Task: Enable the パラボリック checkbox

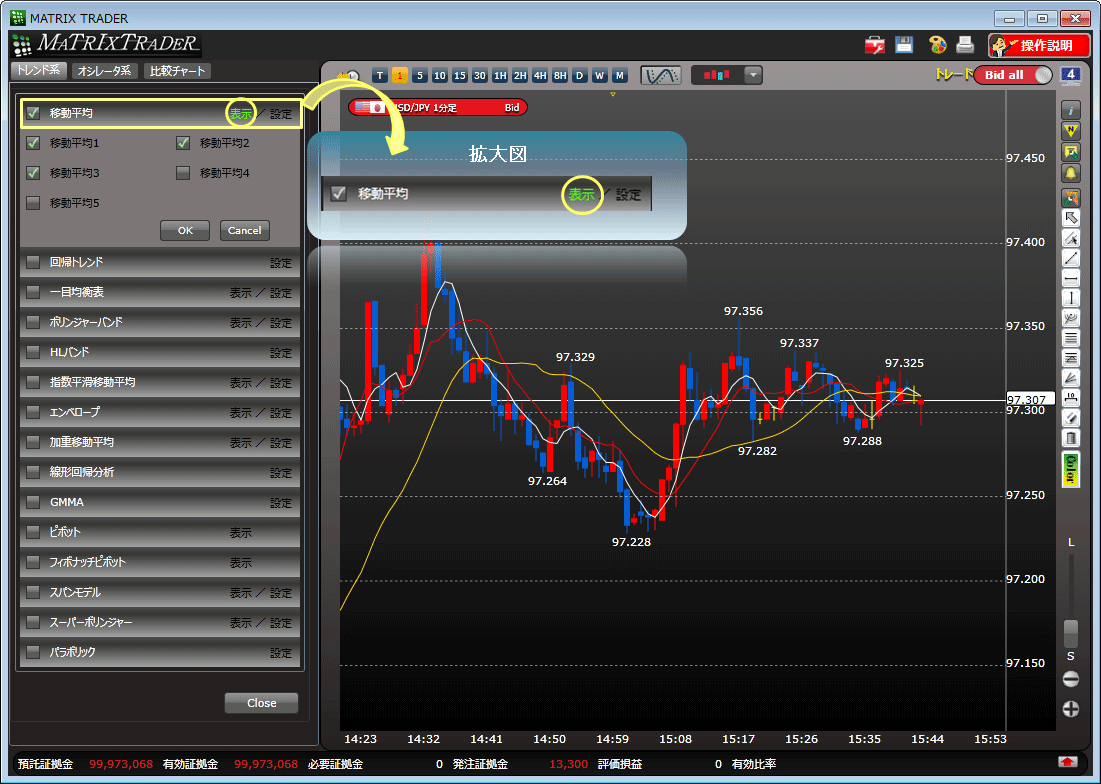Action: click(x=33, y=652)
